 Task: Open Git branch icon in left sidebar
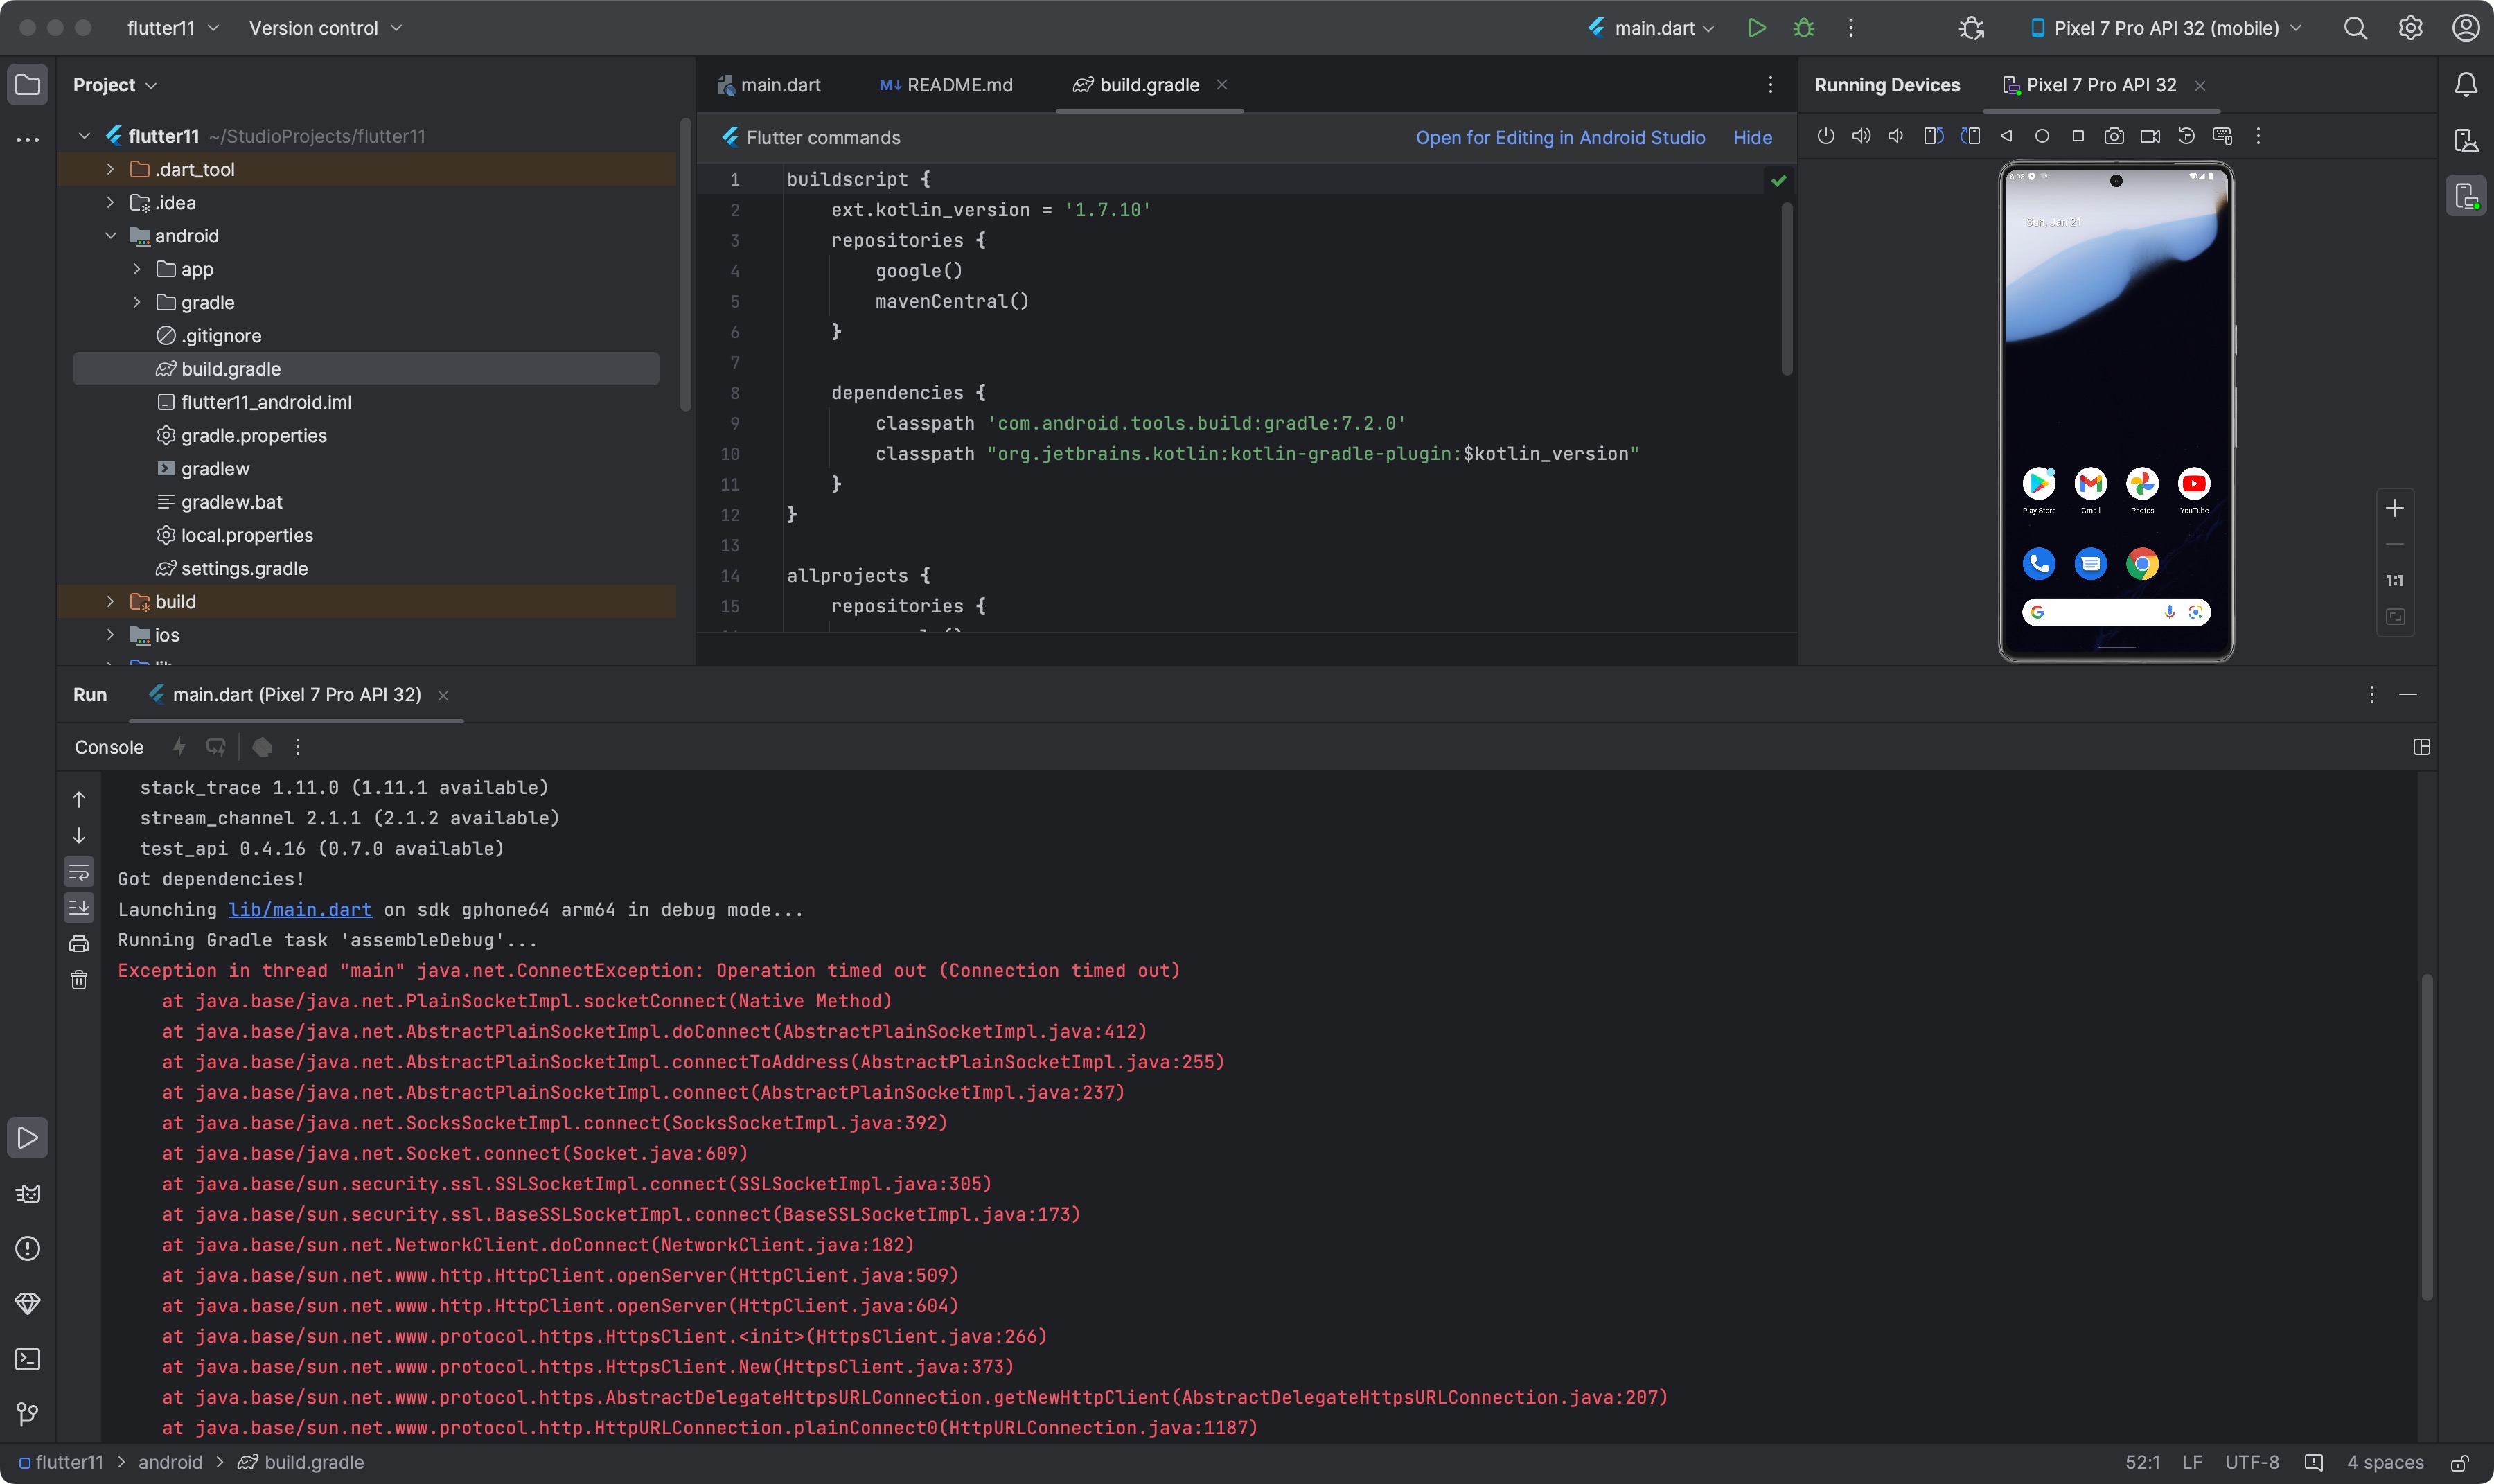point(28,1414)
